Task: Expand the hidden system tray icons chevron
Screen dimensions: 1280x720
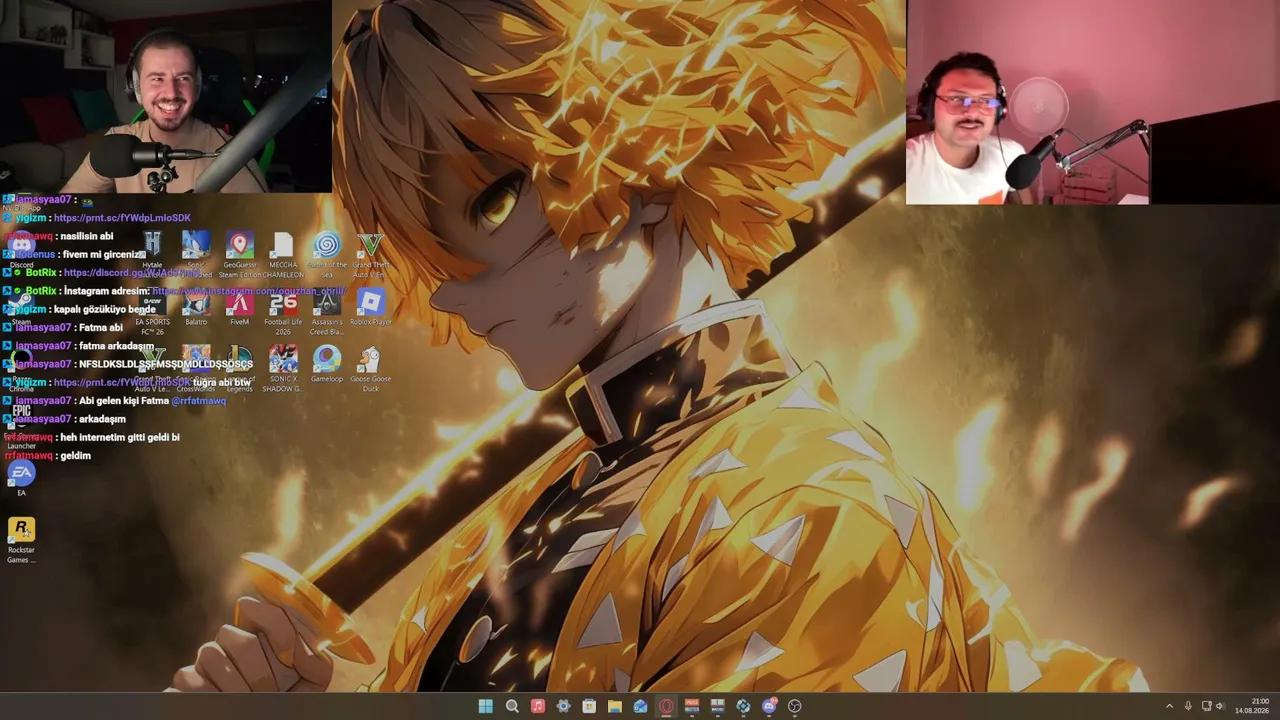Action: (1169, 706)
